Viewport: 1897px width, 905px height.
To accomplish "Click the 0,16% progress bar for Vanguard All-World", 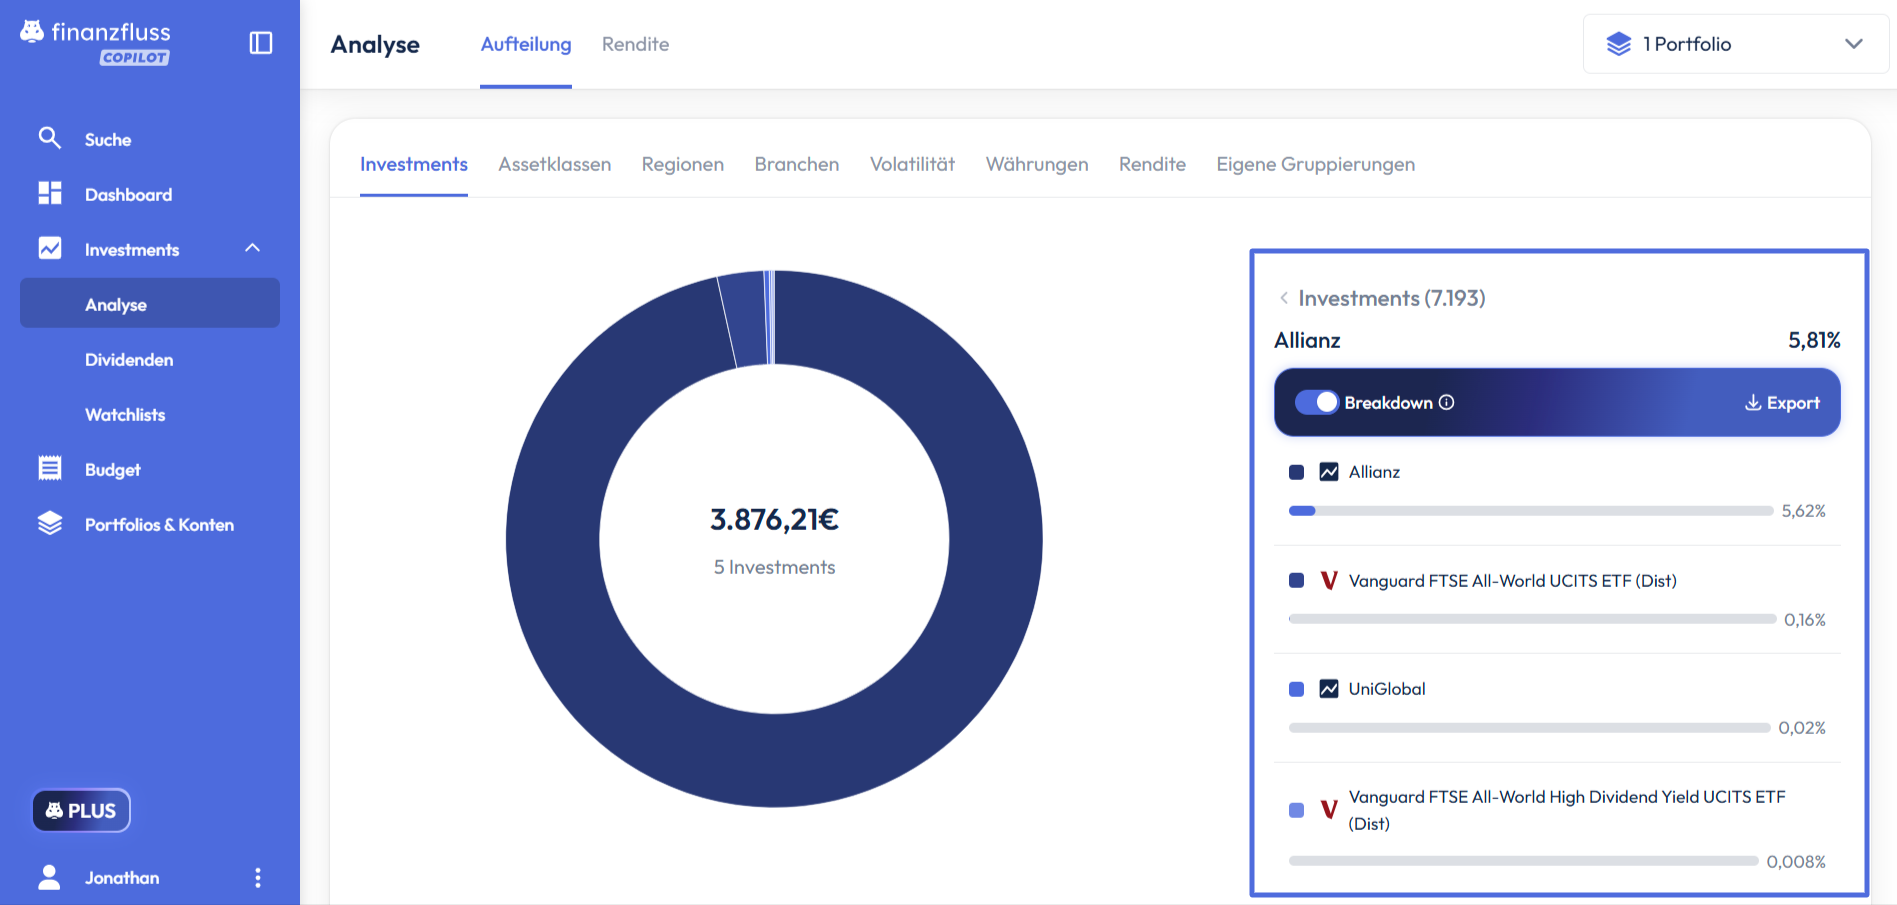I will 1532,619.
